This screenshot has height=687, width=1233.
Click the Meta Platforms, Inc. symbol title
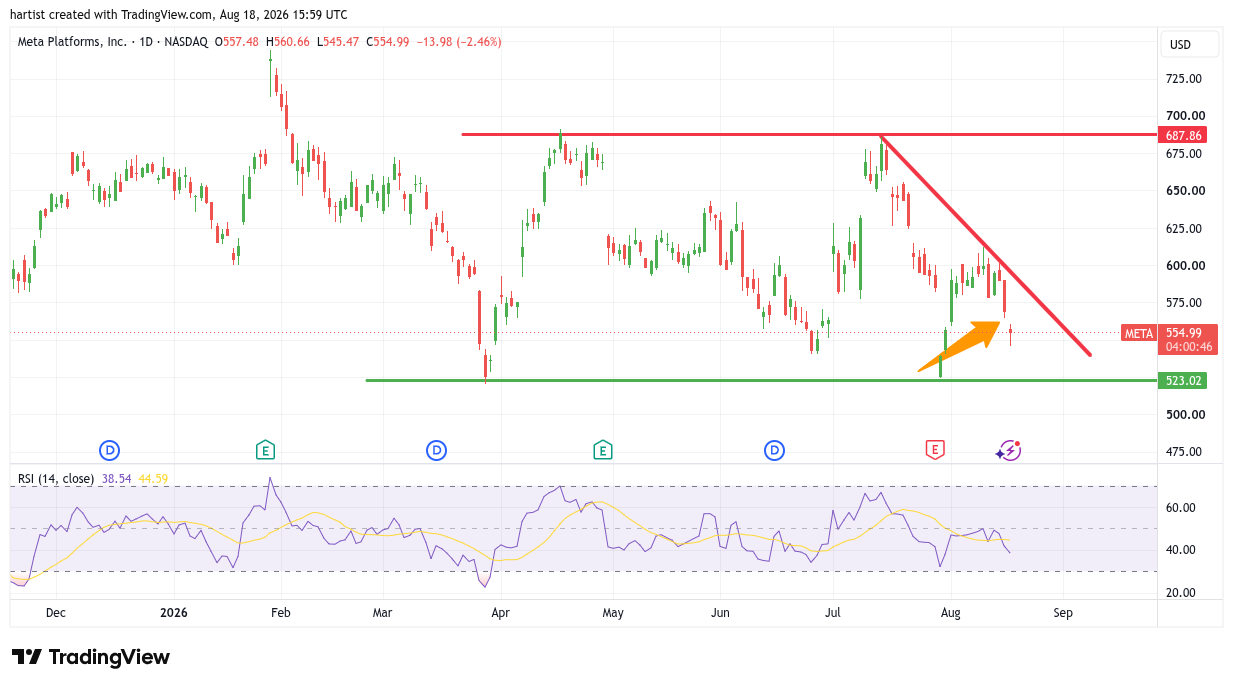click(x=72, y=42)
